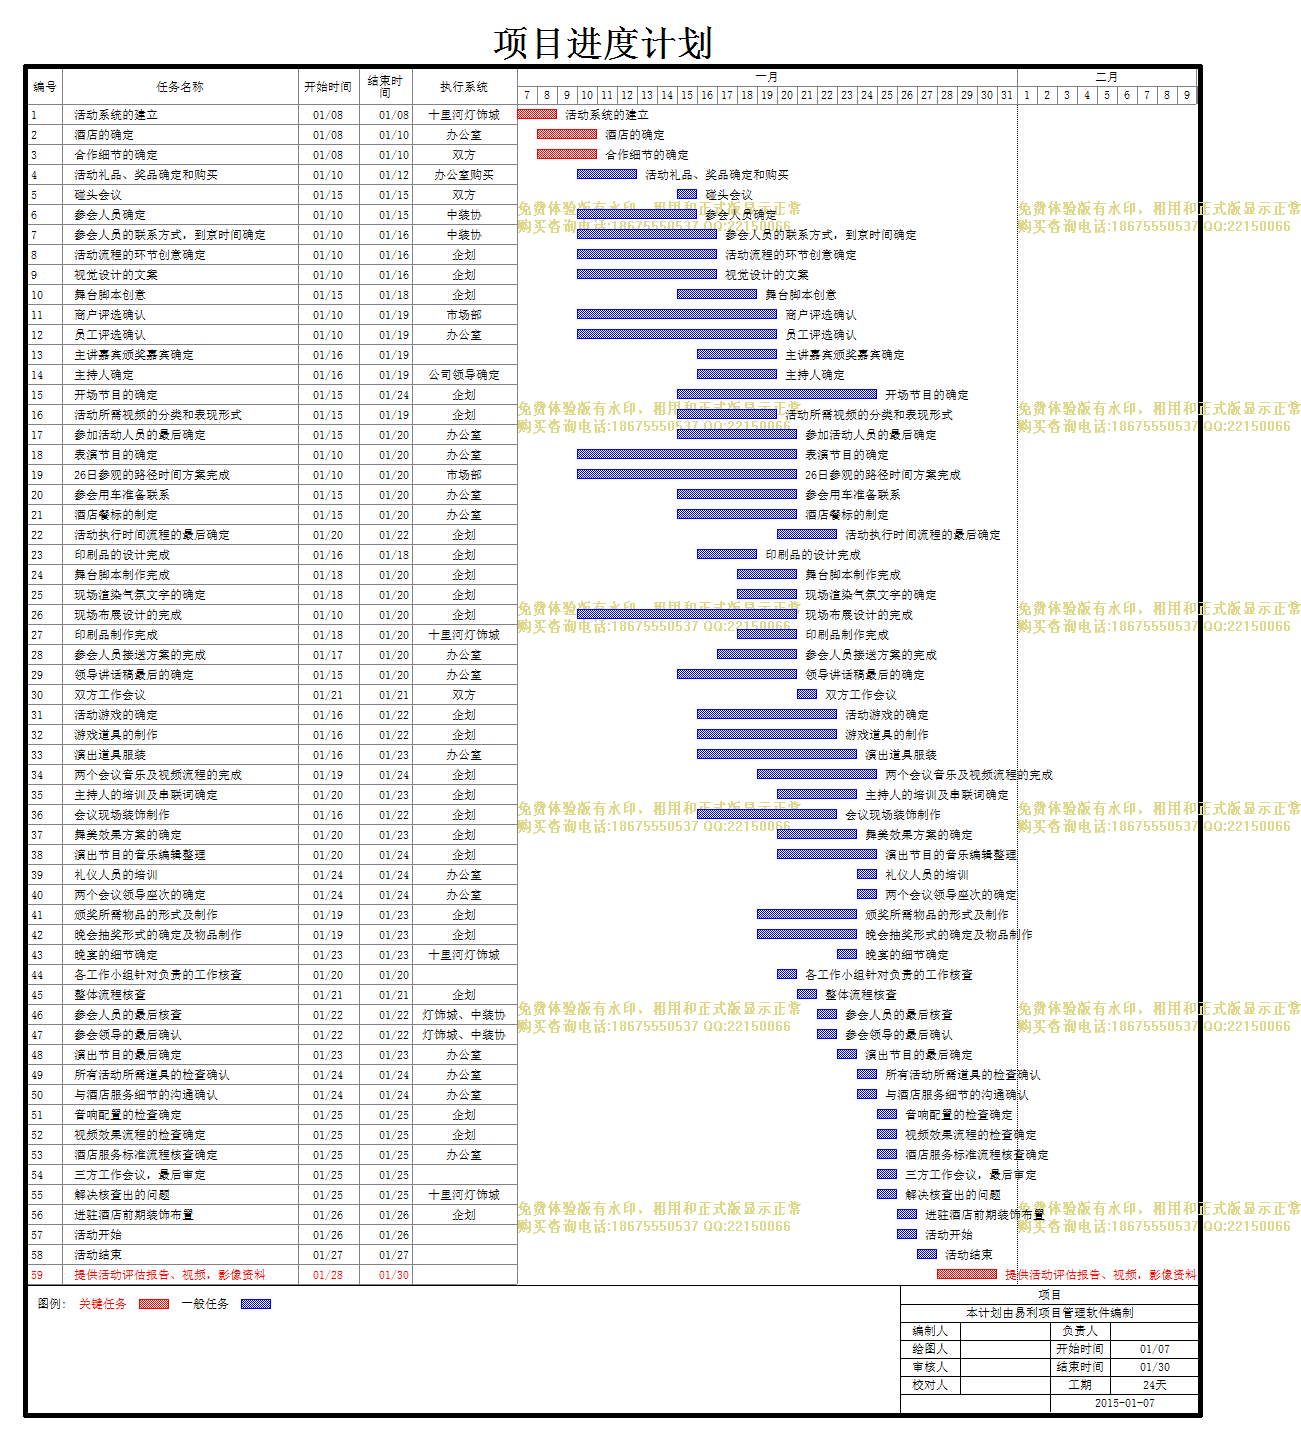1301x1439 pixels.
Task: Select the blue Gantt bar for 商户评选确认
Action: (x=677, y=314)
